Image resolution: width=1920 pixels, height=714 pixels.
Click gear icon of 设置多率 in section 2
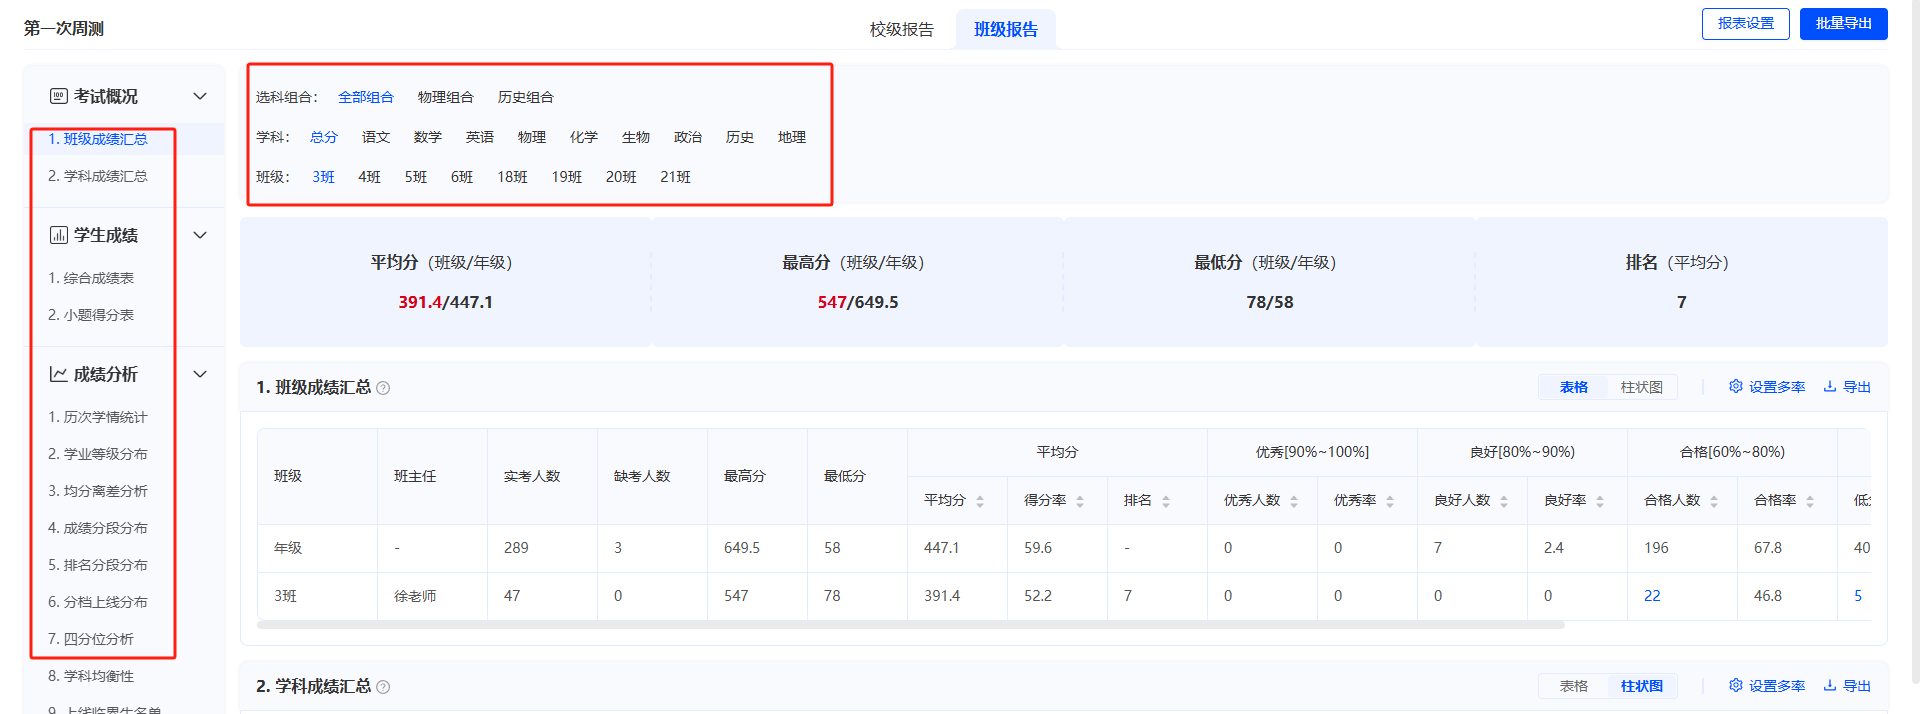(x=1736, y=685)
